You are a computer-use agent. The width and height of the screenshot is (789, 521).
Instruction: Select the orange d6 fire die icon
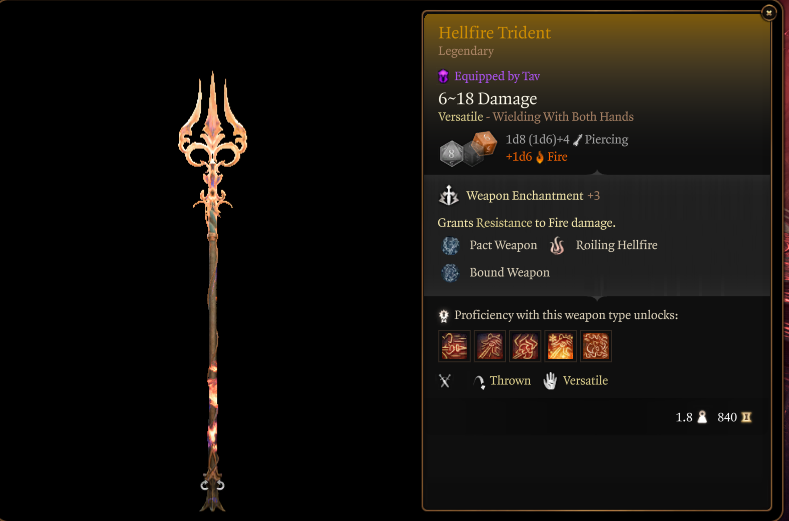click(485, 143)
